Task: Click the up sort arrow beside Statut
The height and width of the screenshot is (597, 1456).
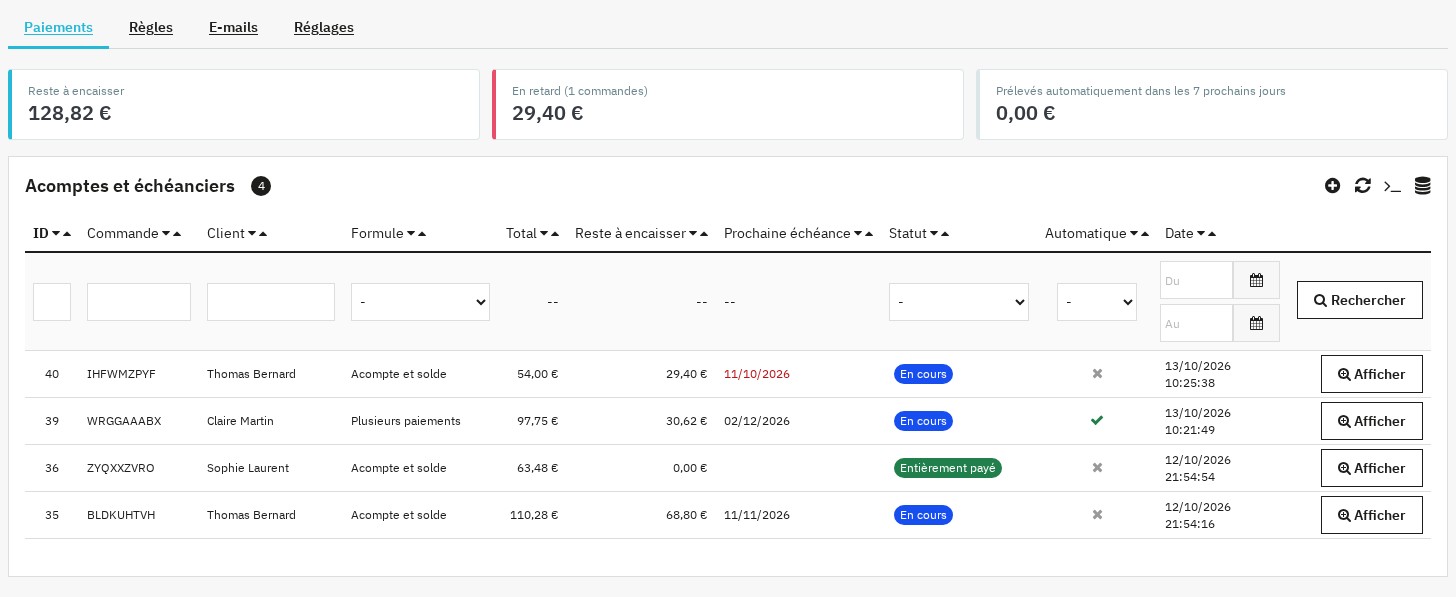Action: pos(945,234)
